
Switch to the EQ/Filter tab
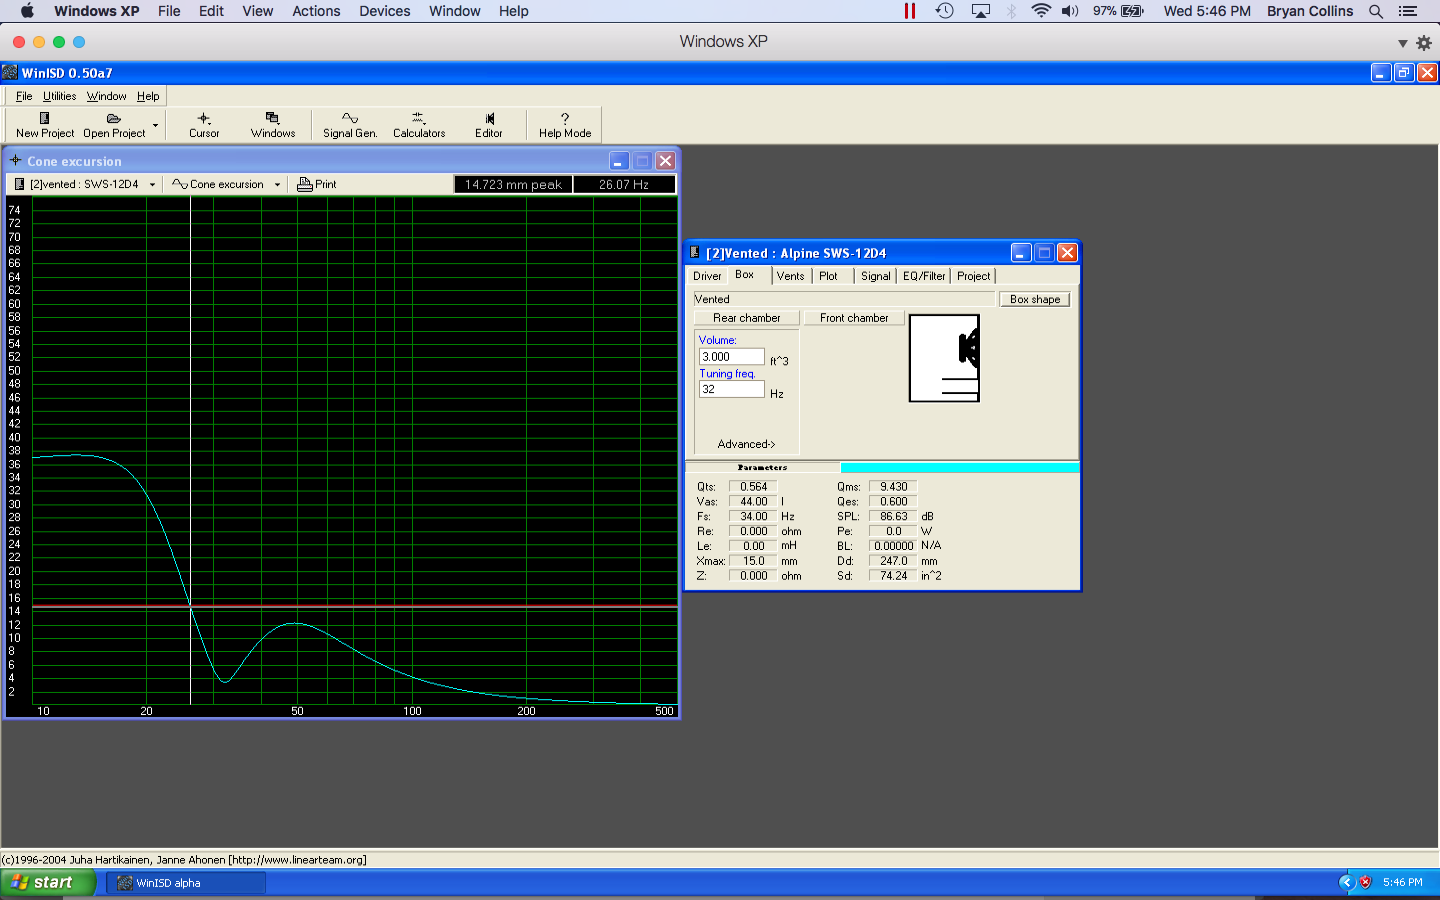[924, 276]
